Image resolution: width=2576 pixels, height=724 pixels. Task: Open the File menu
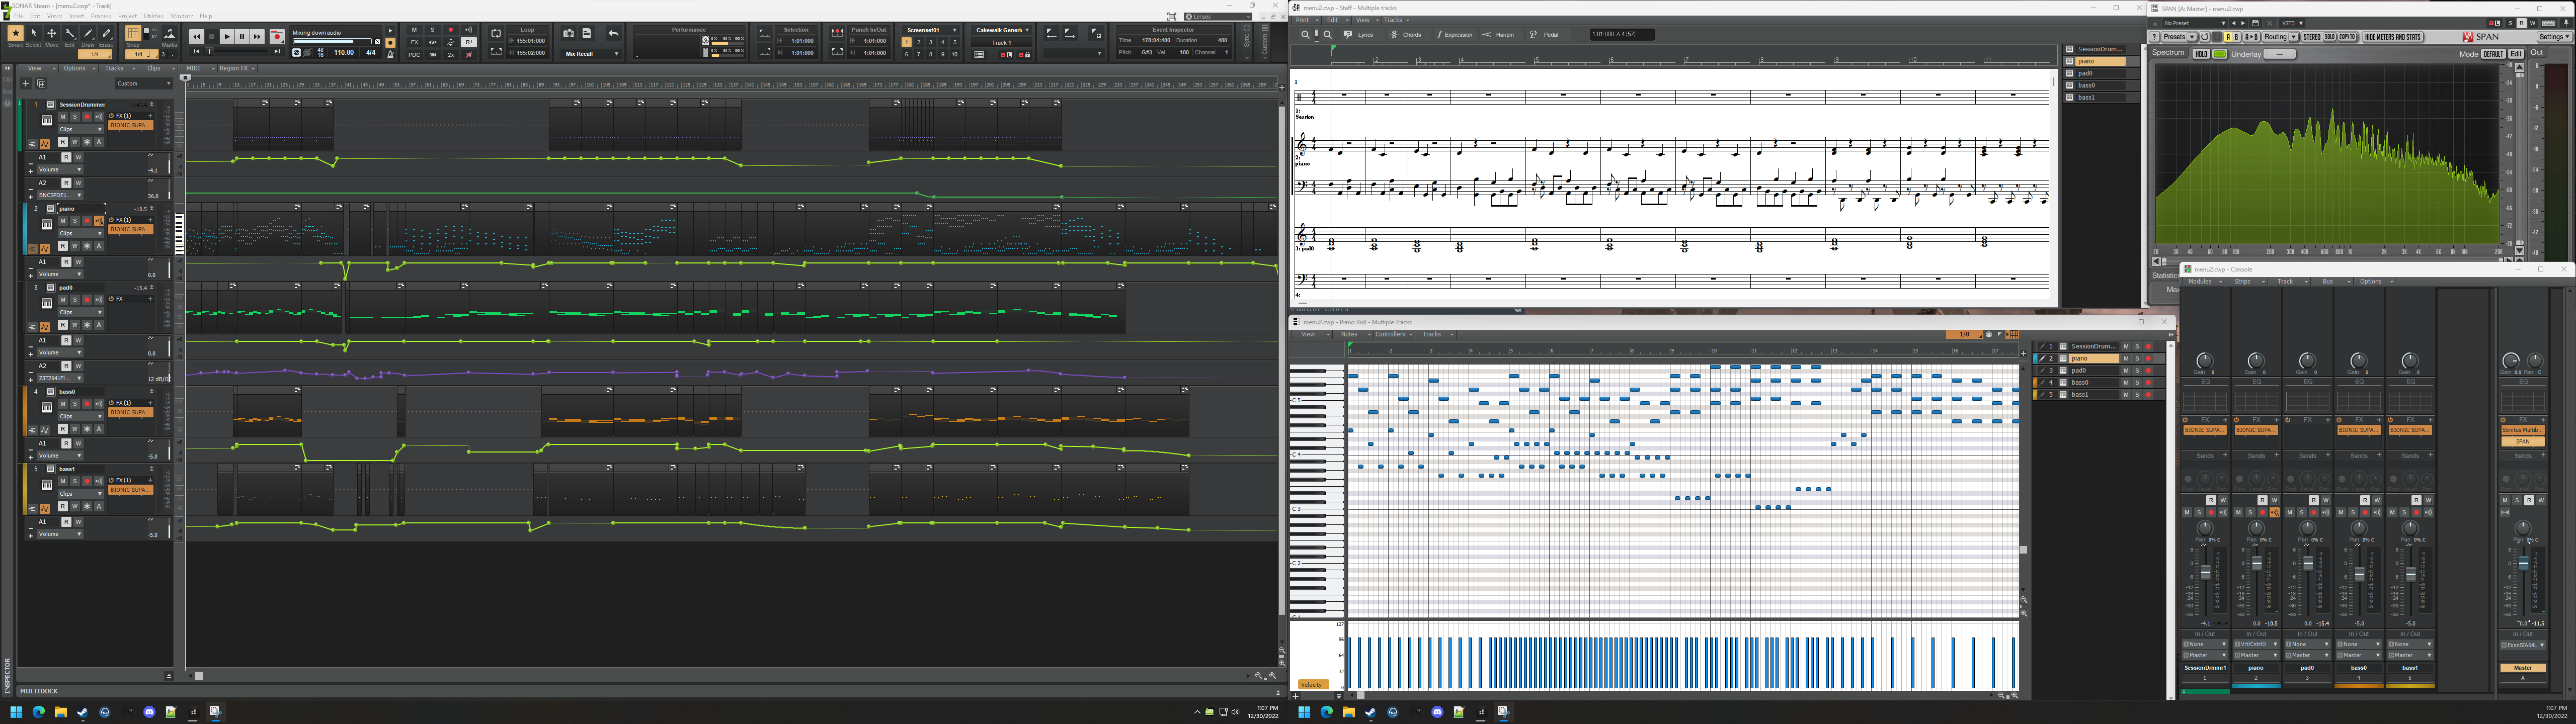(x=18, y=16)
